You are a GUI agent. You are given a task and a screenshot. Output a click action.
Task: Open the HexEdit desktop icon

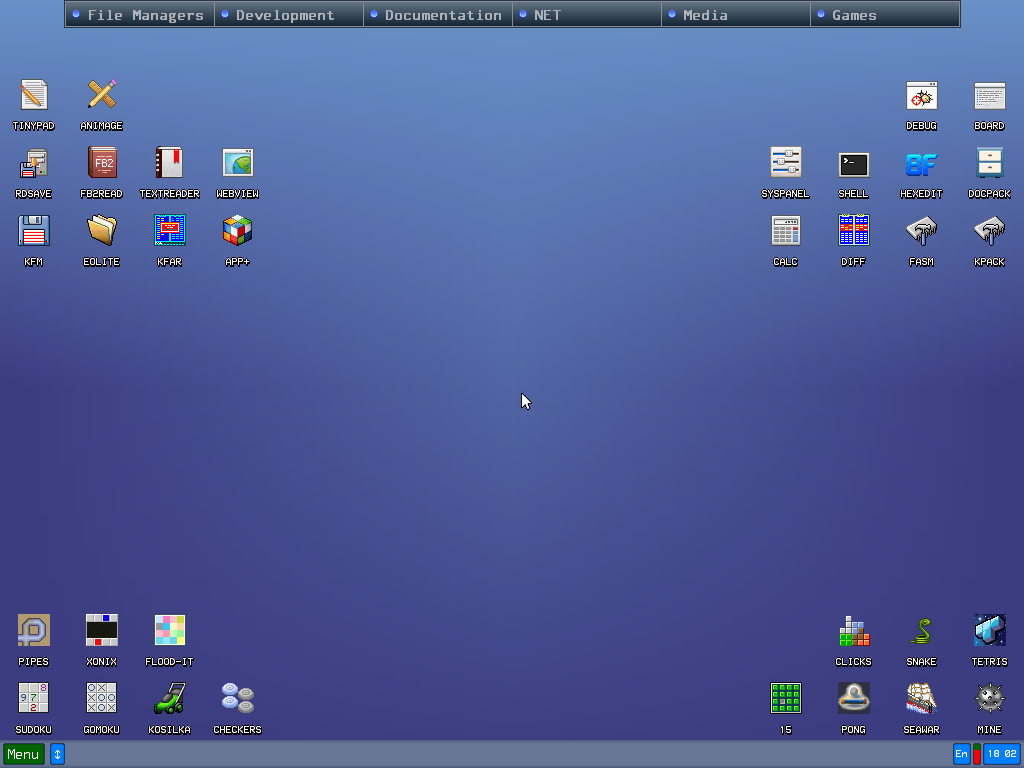tap(921, 164)
